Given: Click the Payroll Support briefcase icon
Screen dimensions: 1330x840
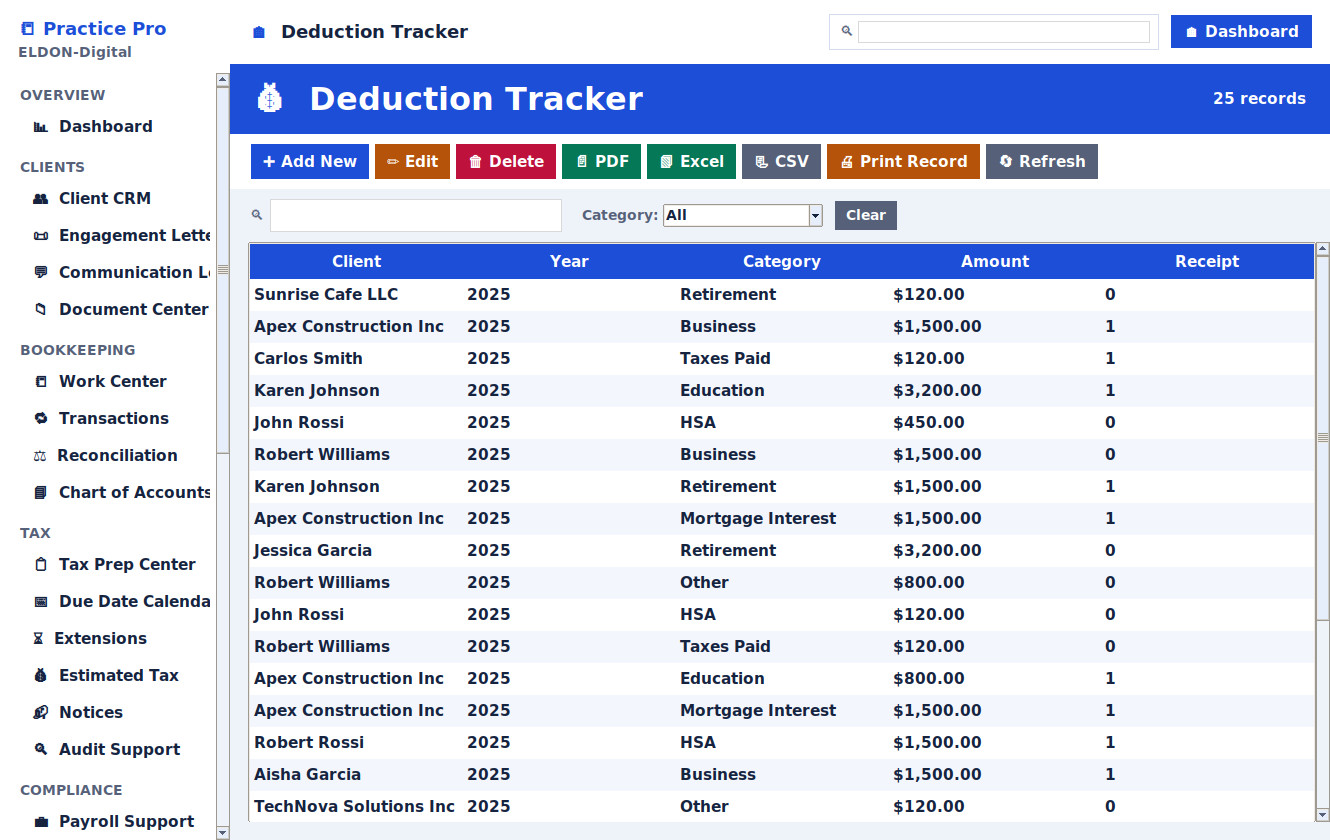Looking at the screenshot, I should click(41, 822).
